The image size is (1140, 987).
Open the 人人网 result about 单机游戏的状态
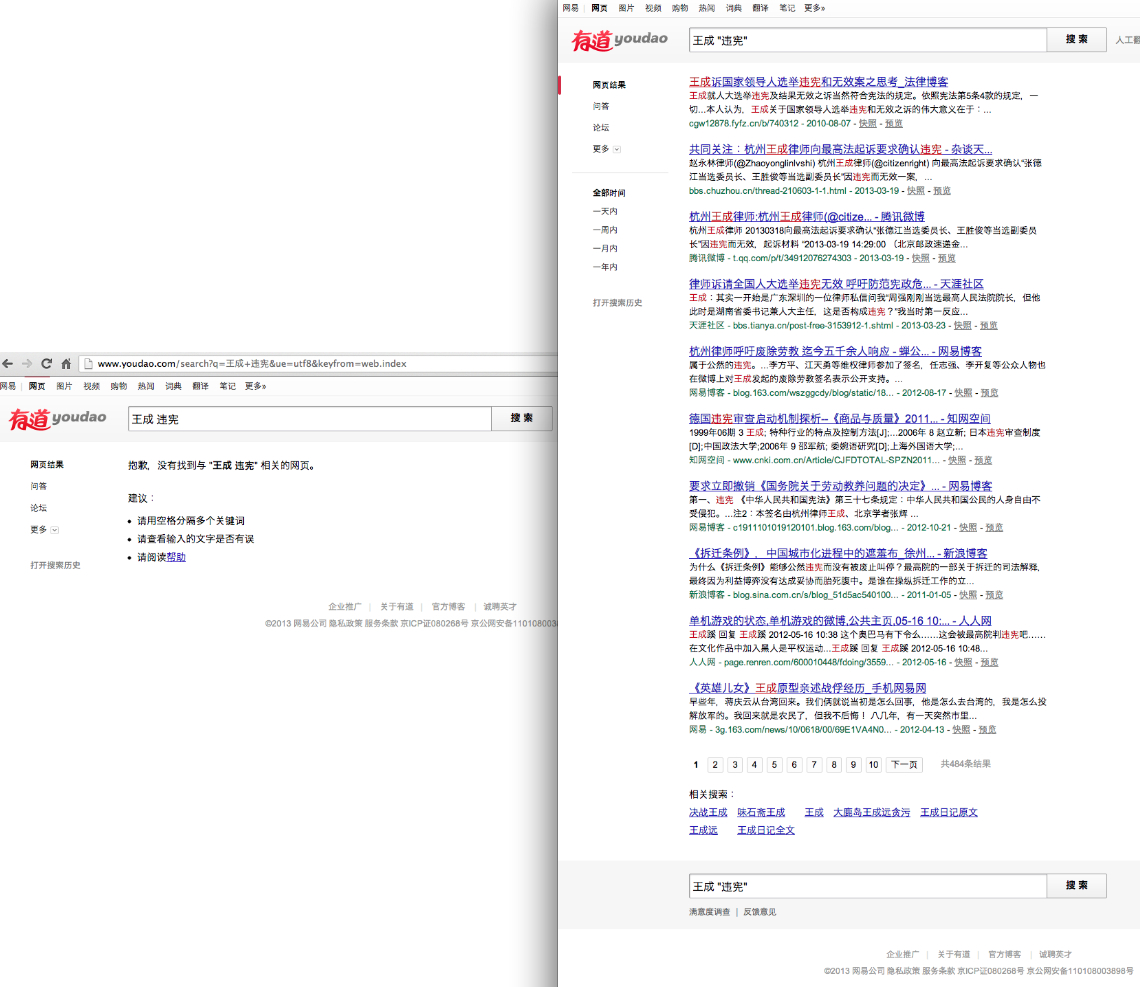840,621
